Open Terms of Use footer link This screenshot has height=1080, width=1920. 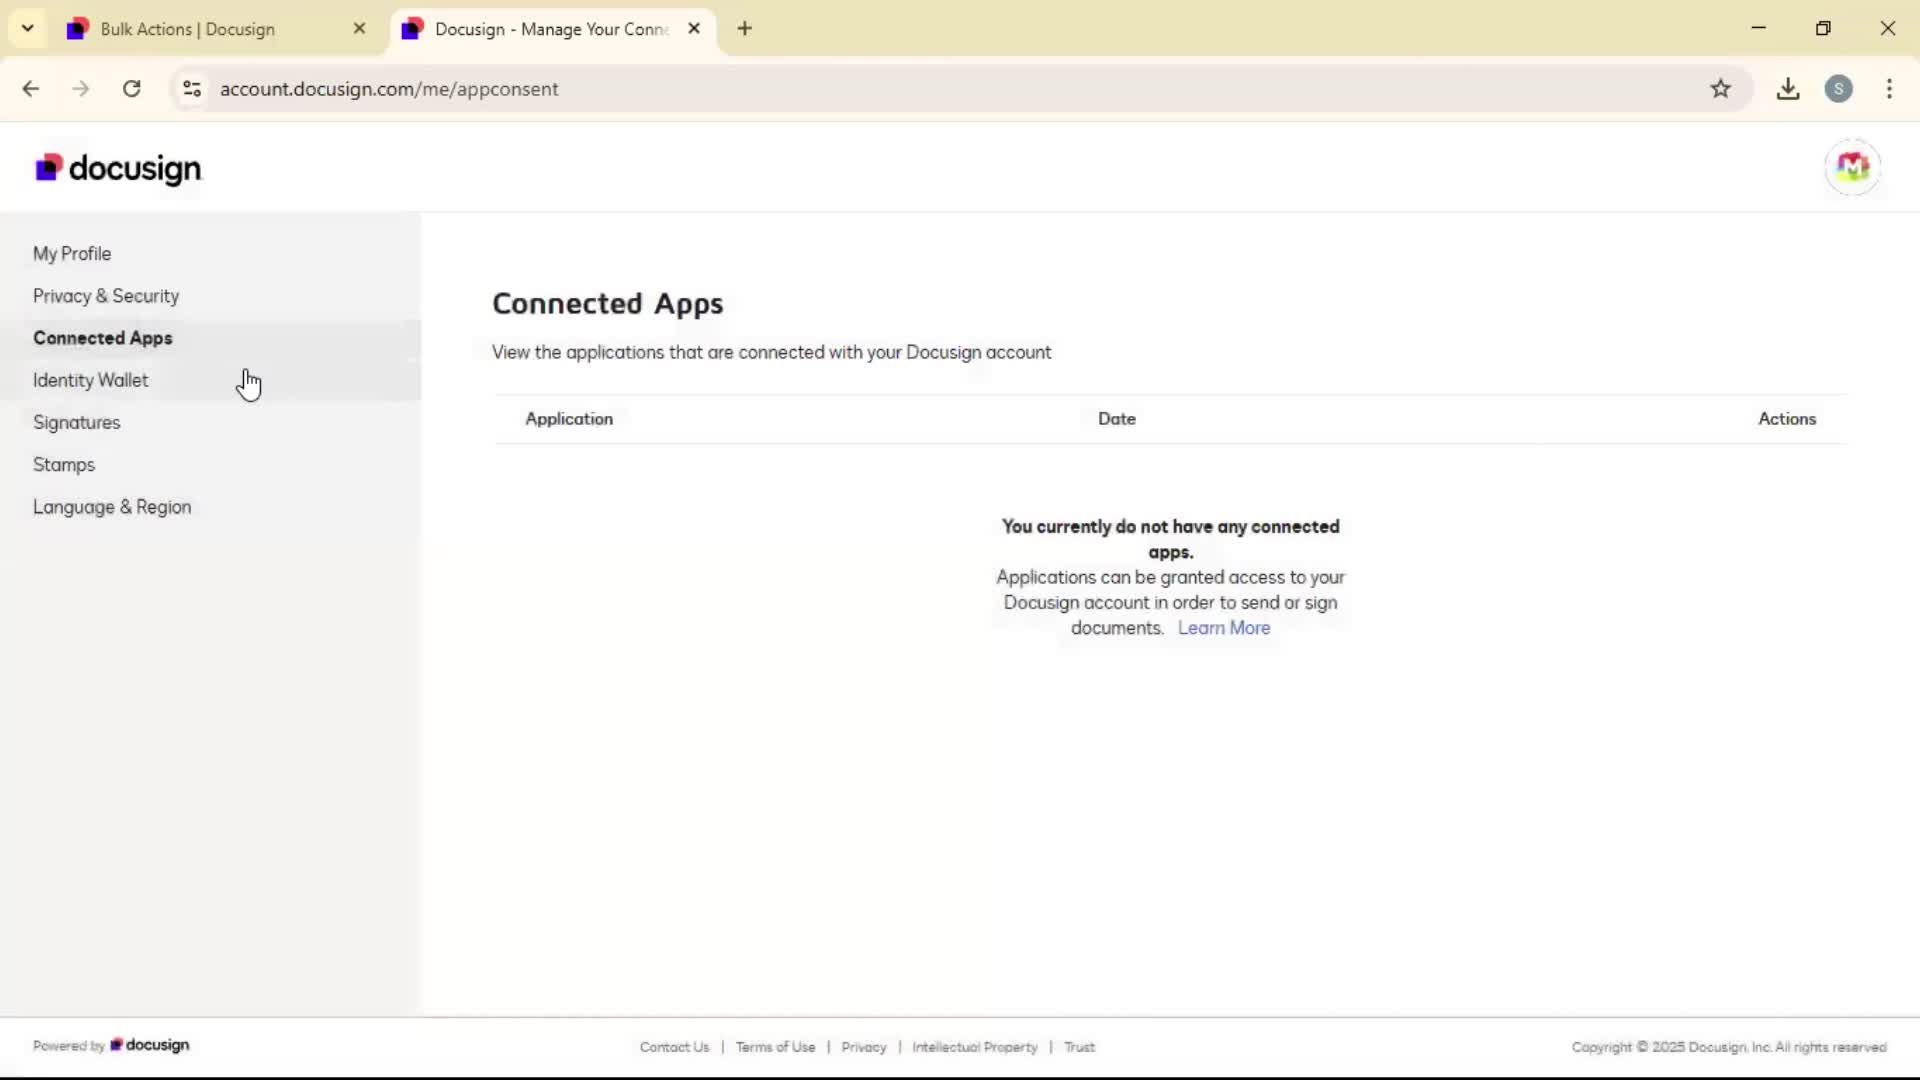click(775, 1047)
